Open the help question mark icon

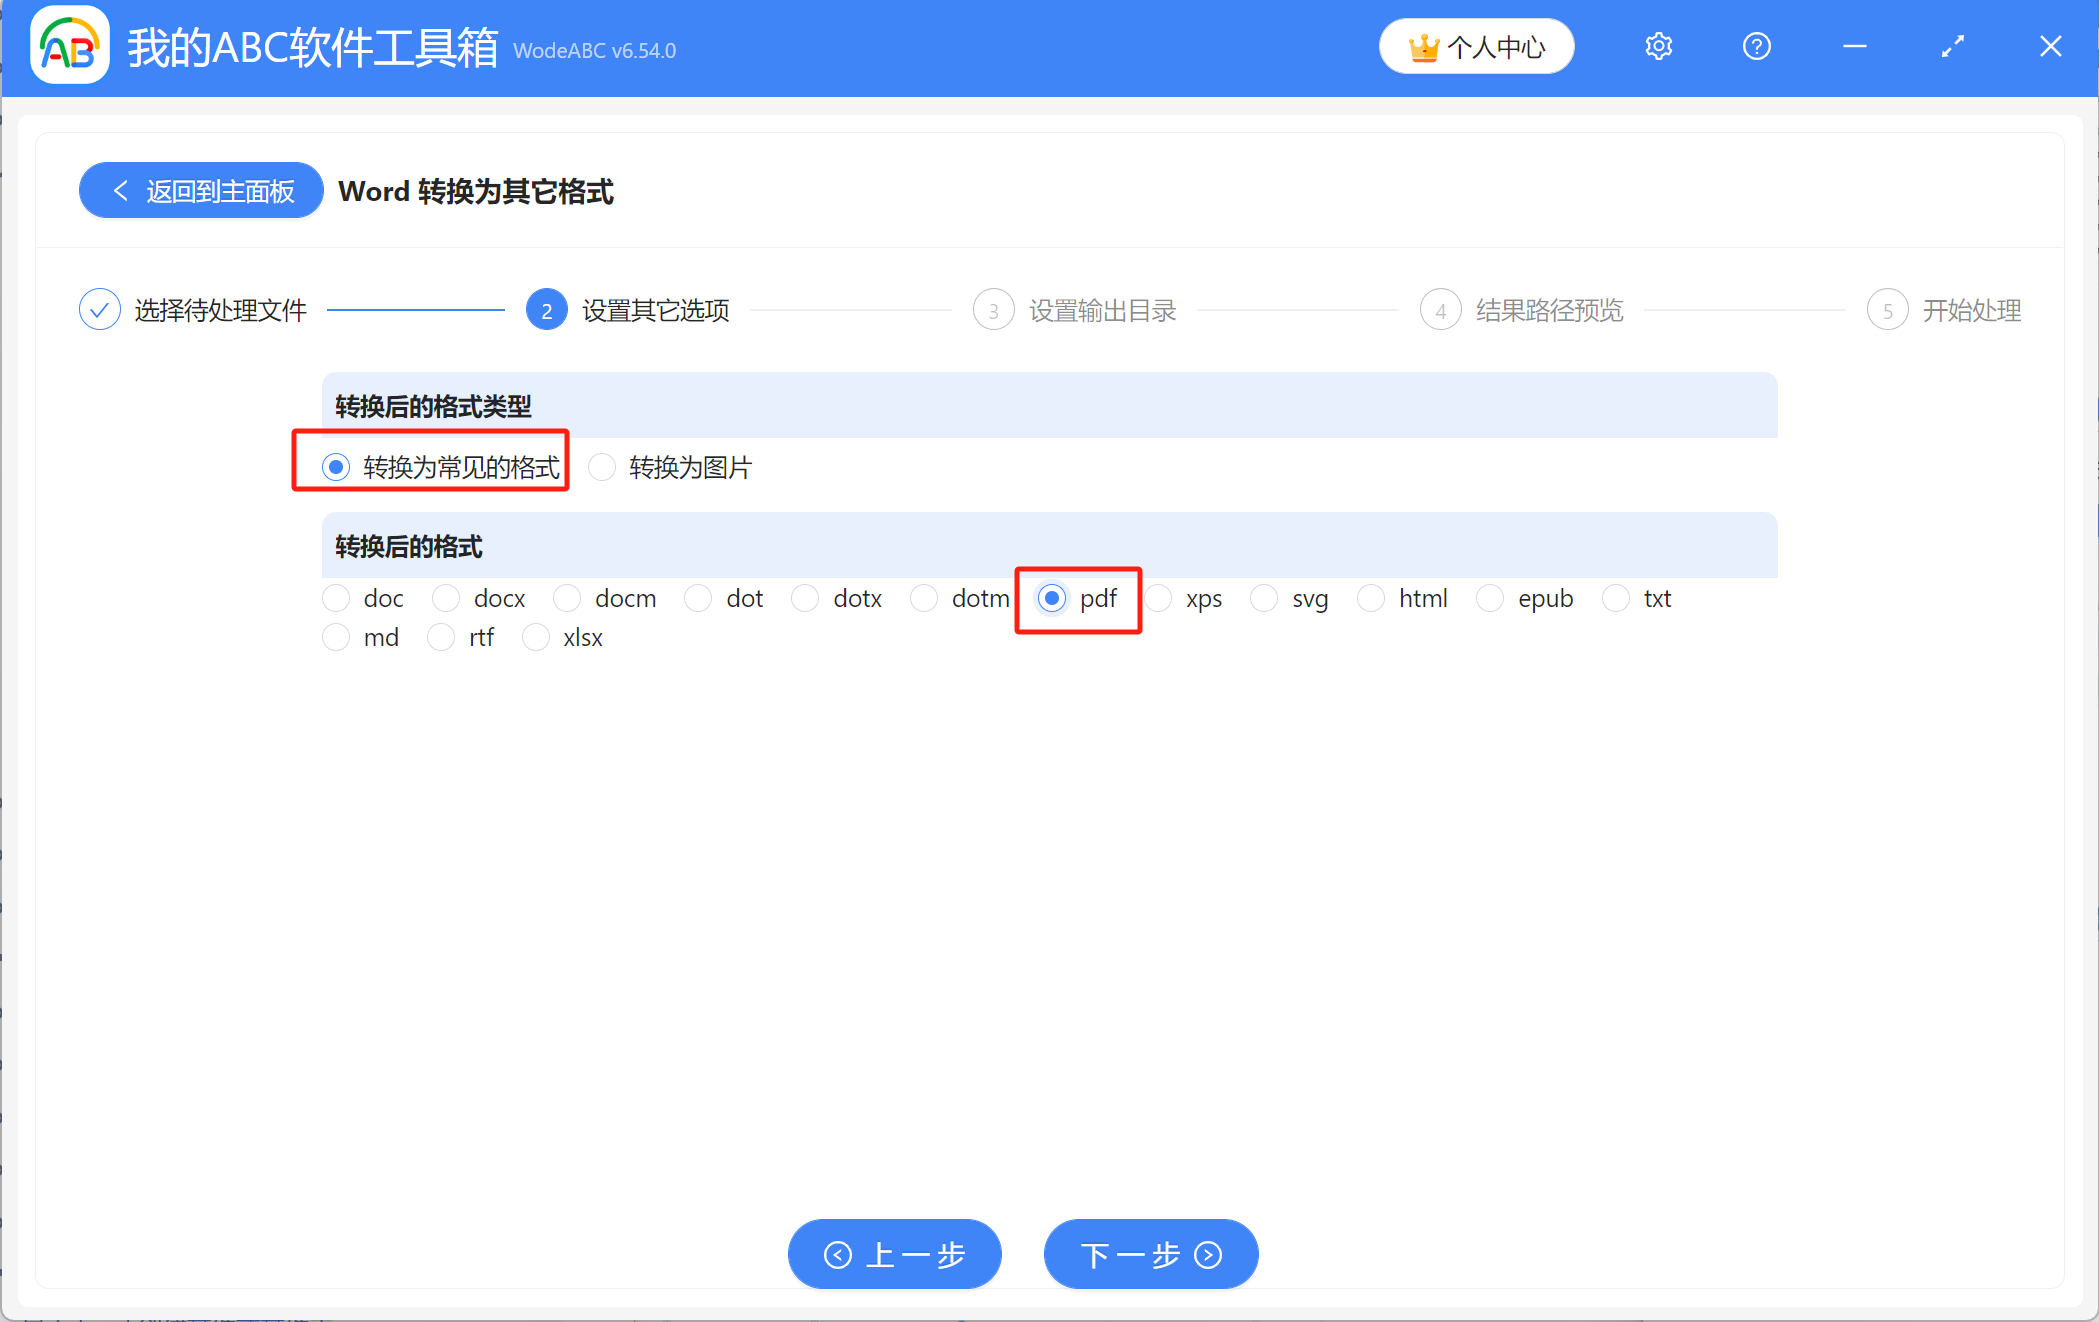[x=1756, y=46]
